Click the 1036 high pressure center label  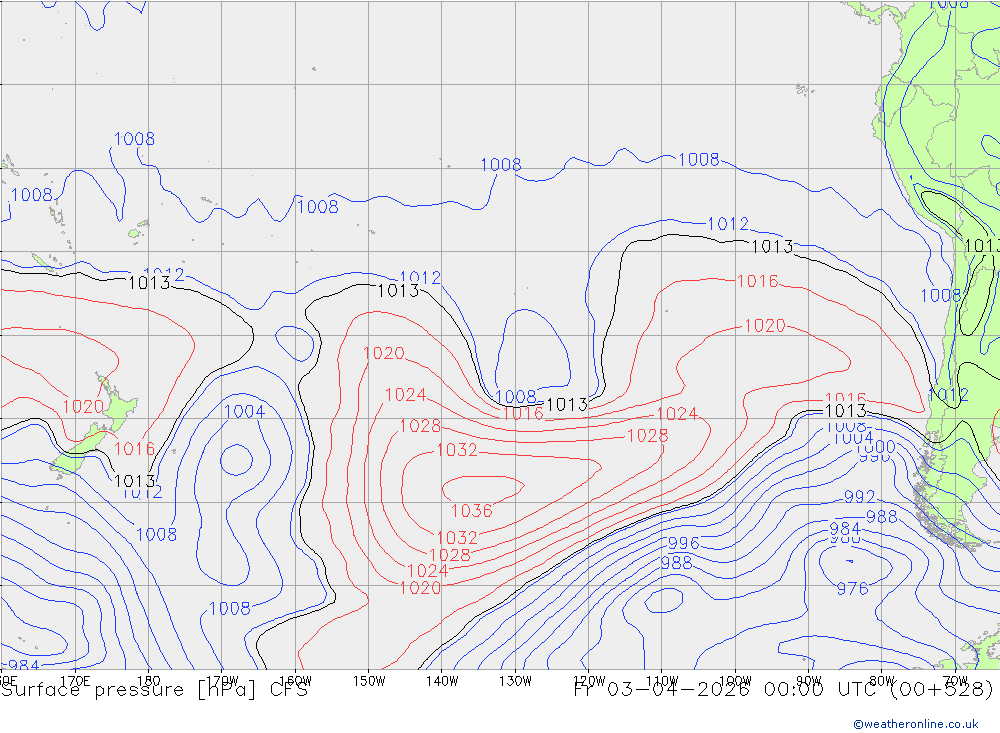coord(472,511)
